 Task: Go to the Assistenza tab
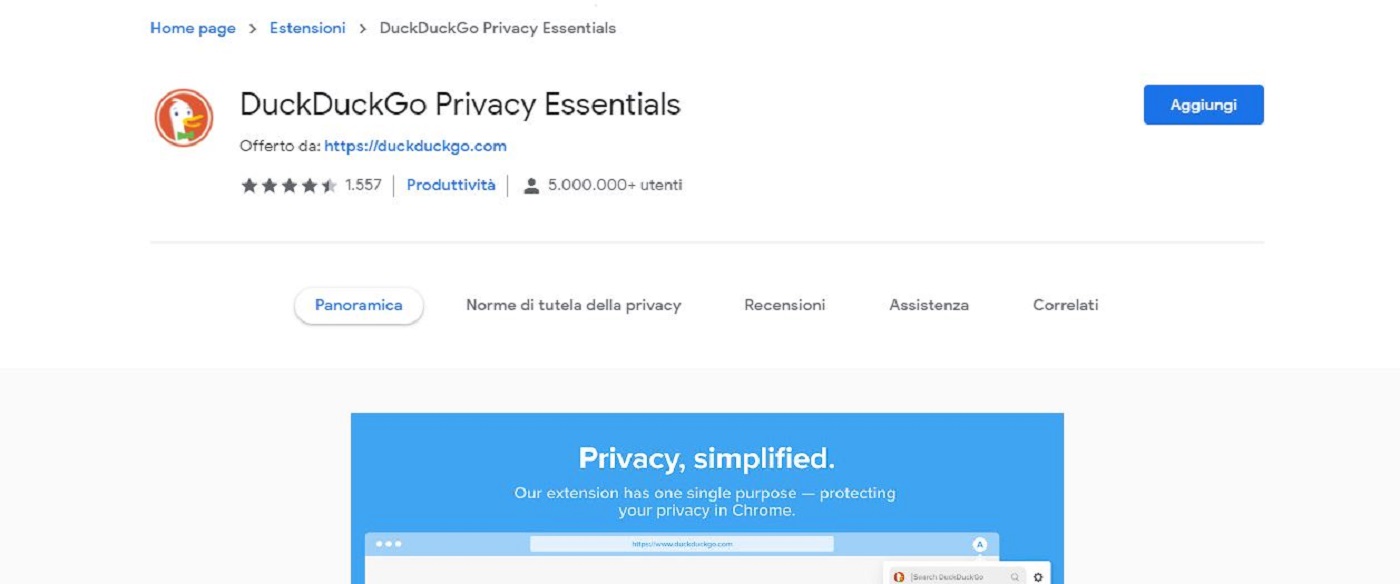click(x=929, y=305)
